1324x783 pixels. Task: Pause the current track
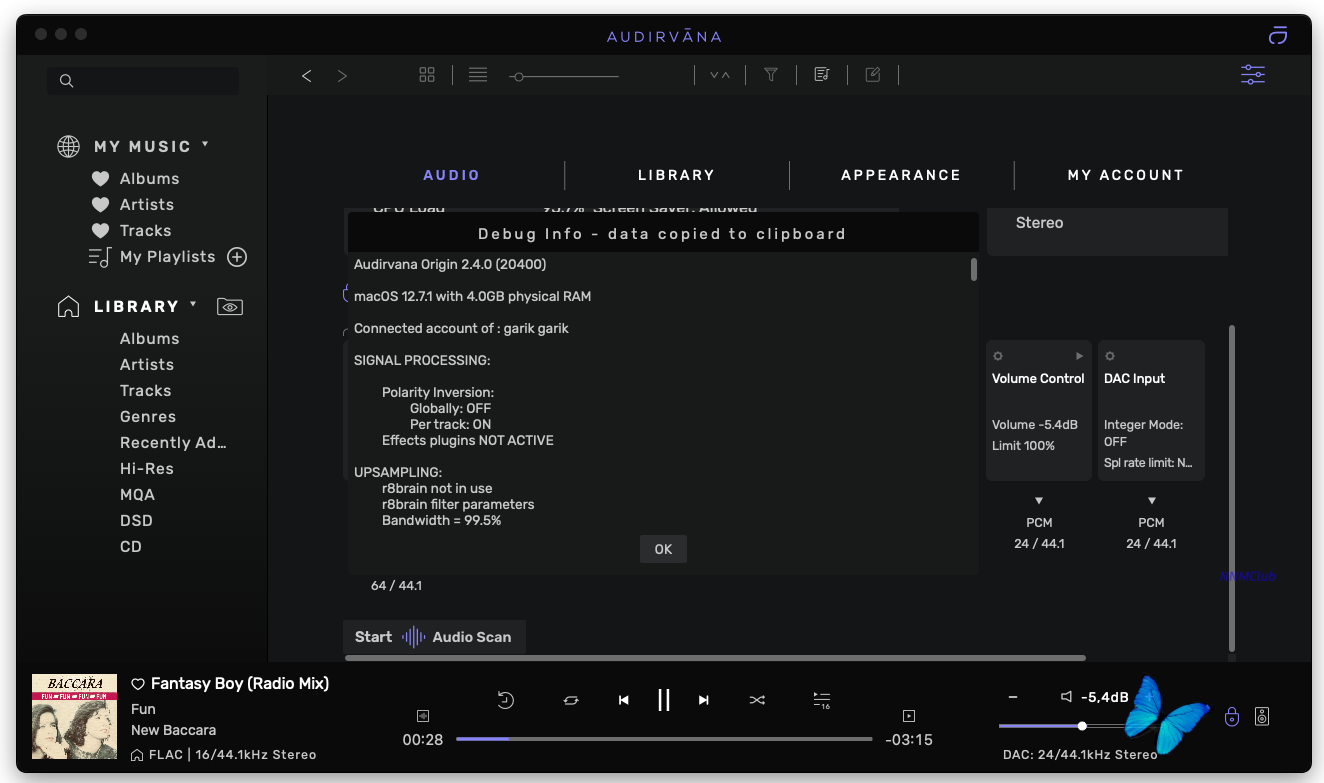tap(663, 700)
